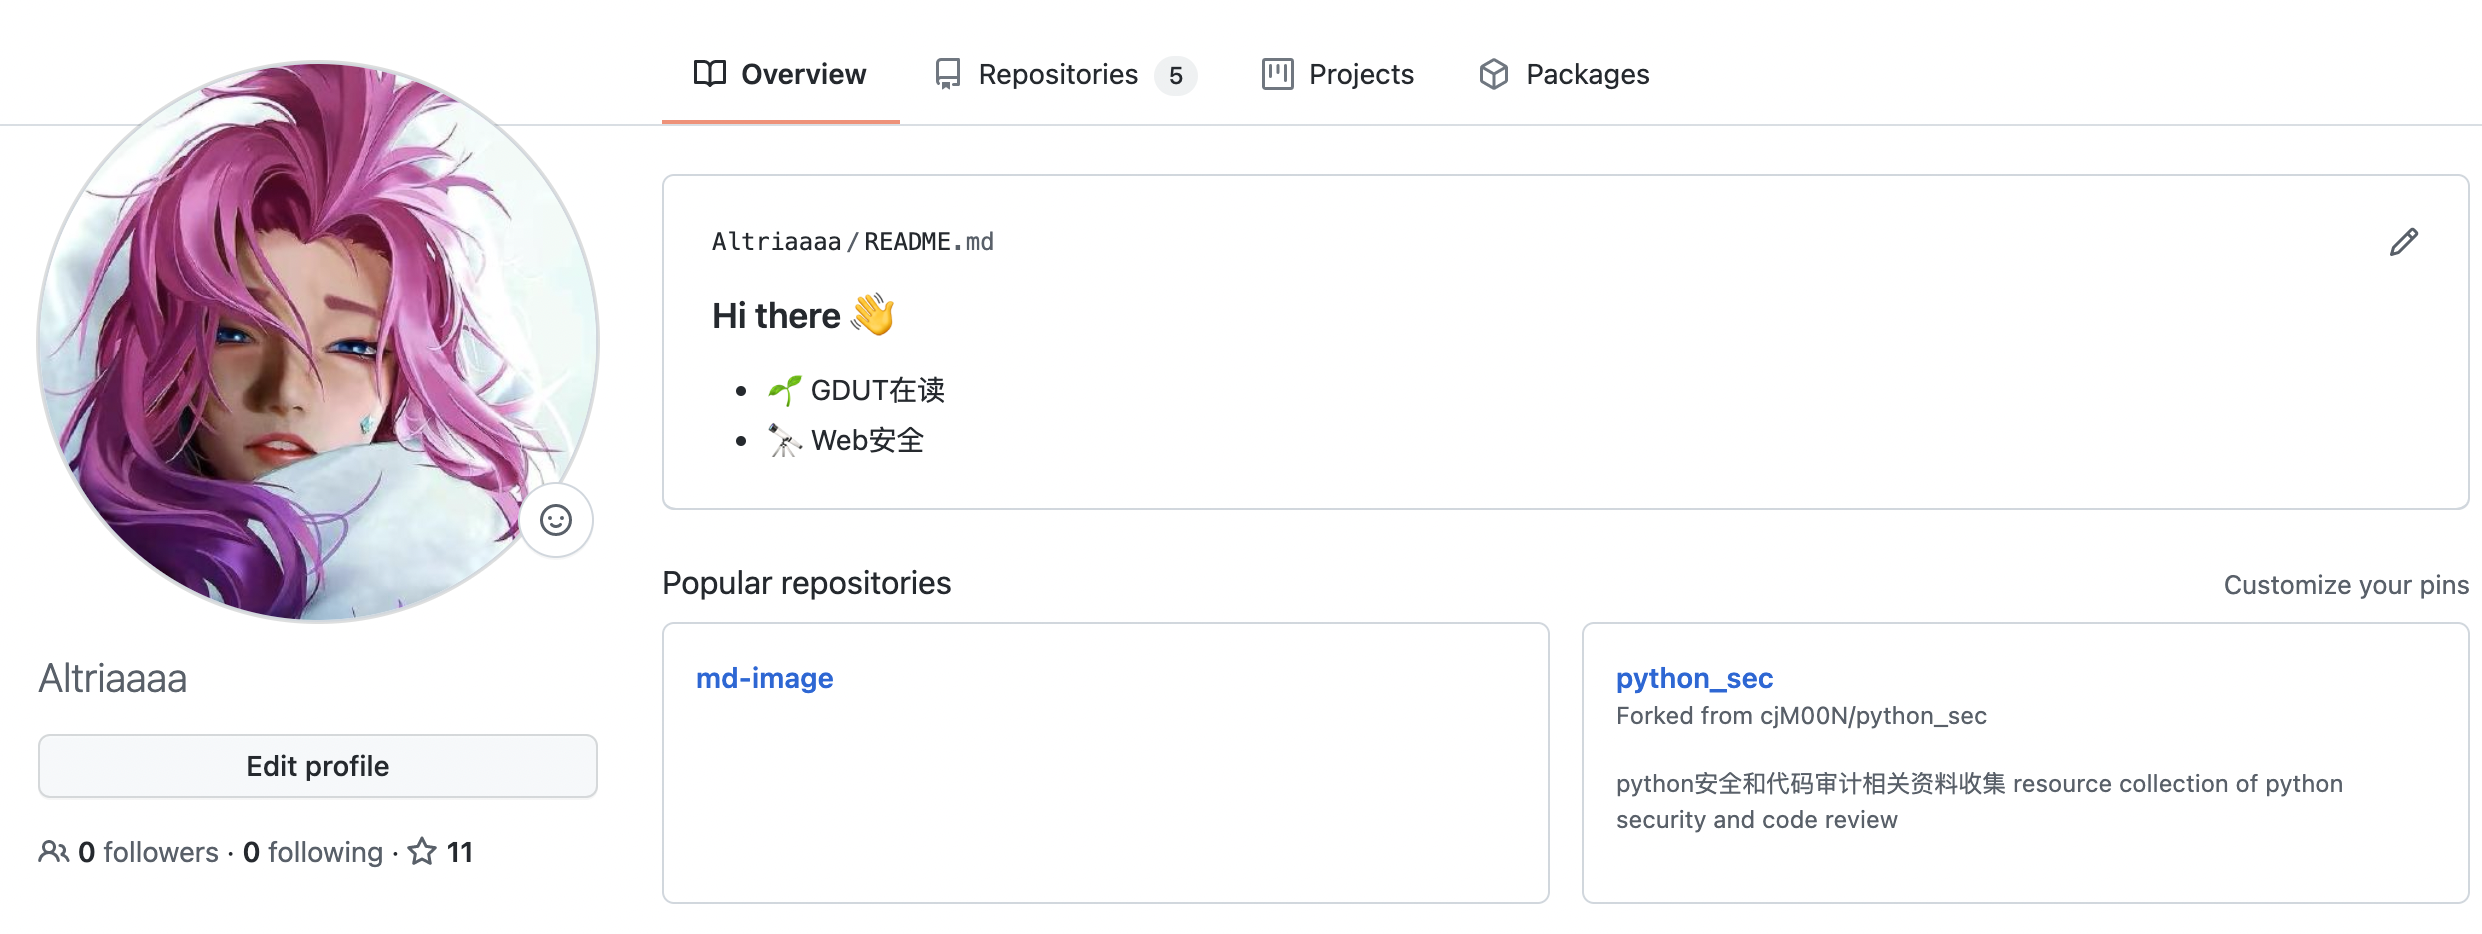Click the Edit profile button
This screenshot has width=2482, height=934.
[x=318, y=766]
